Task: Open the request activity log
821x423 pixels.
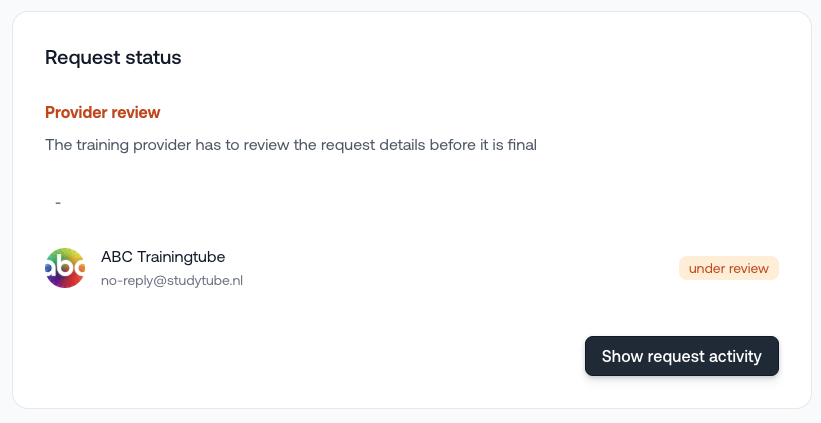Action: (x=681, y=356)
